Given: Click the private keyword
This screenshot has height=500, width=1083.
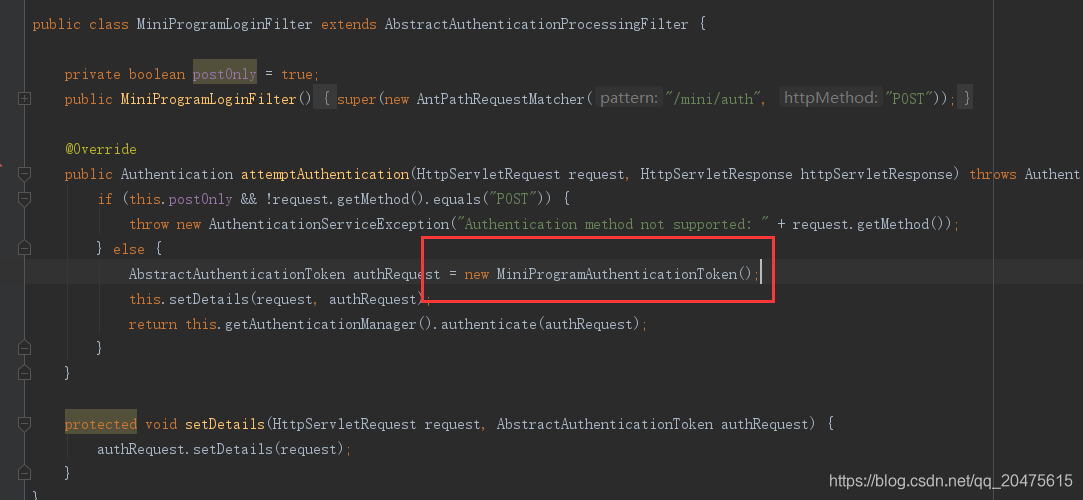Looking at the screenshot, I should [93, 74].
